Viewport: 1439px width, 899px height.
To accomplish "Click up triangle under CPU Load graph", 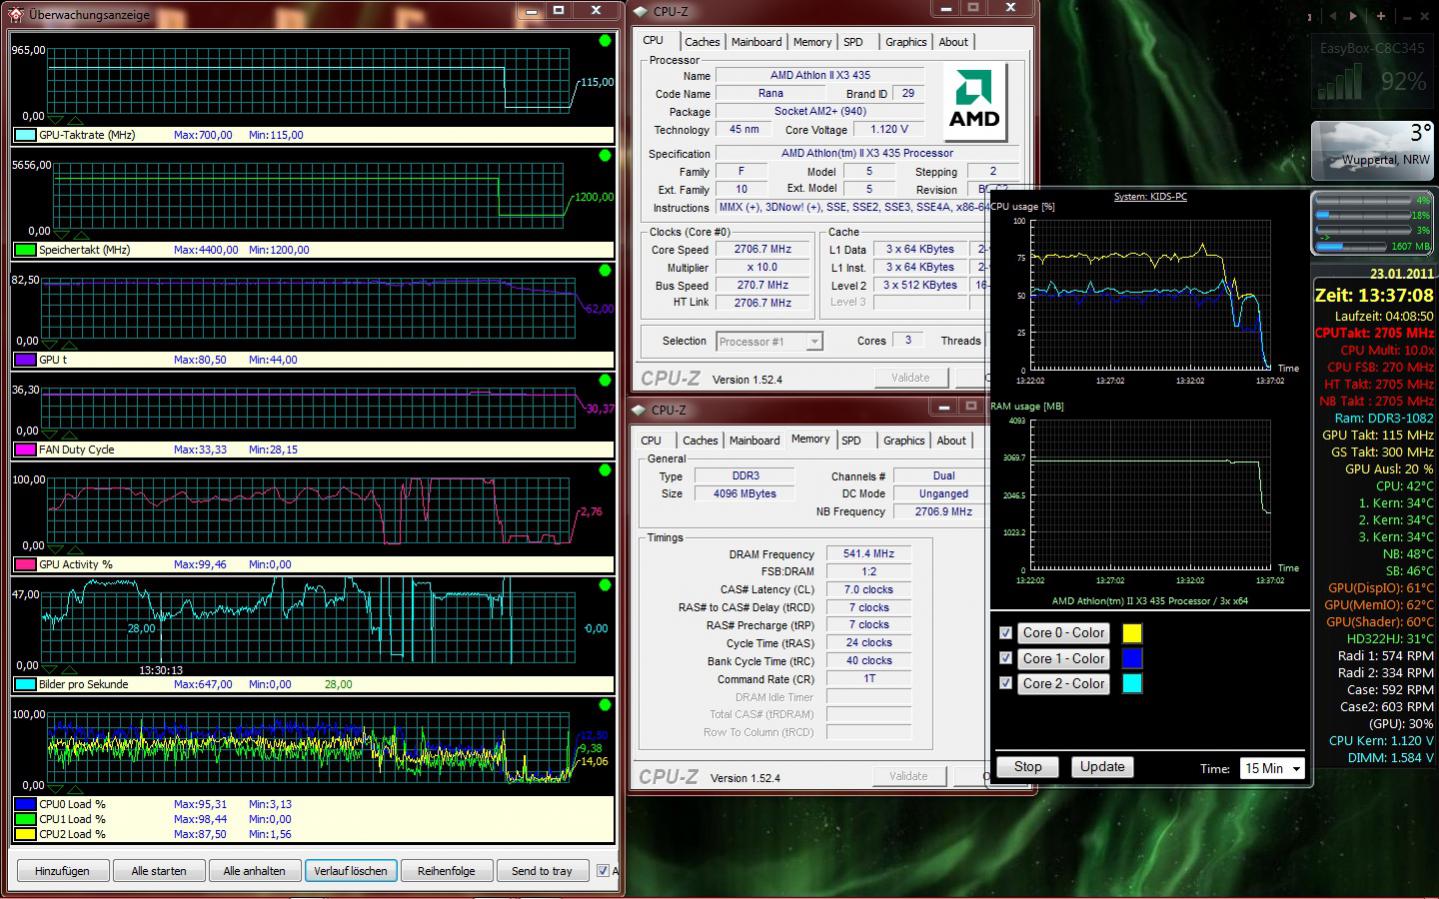I will point(75,790).
